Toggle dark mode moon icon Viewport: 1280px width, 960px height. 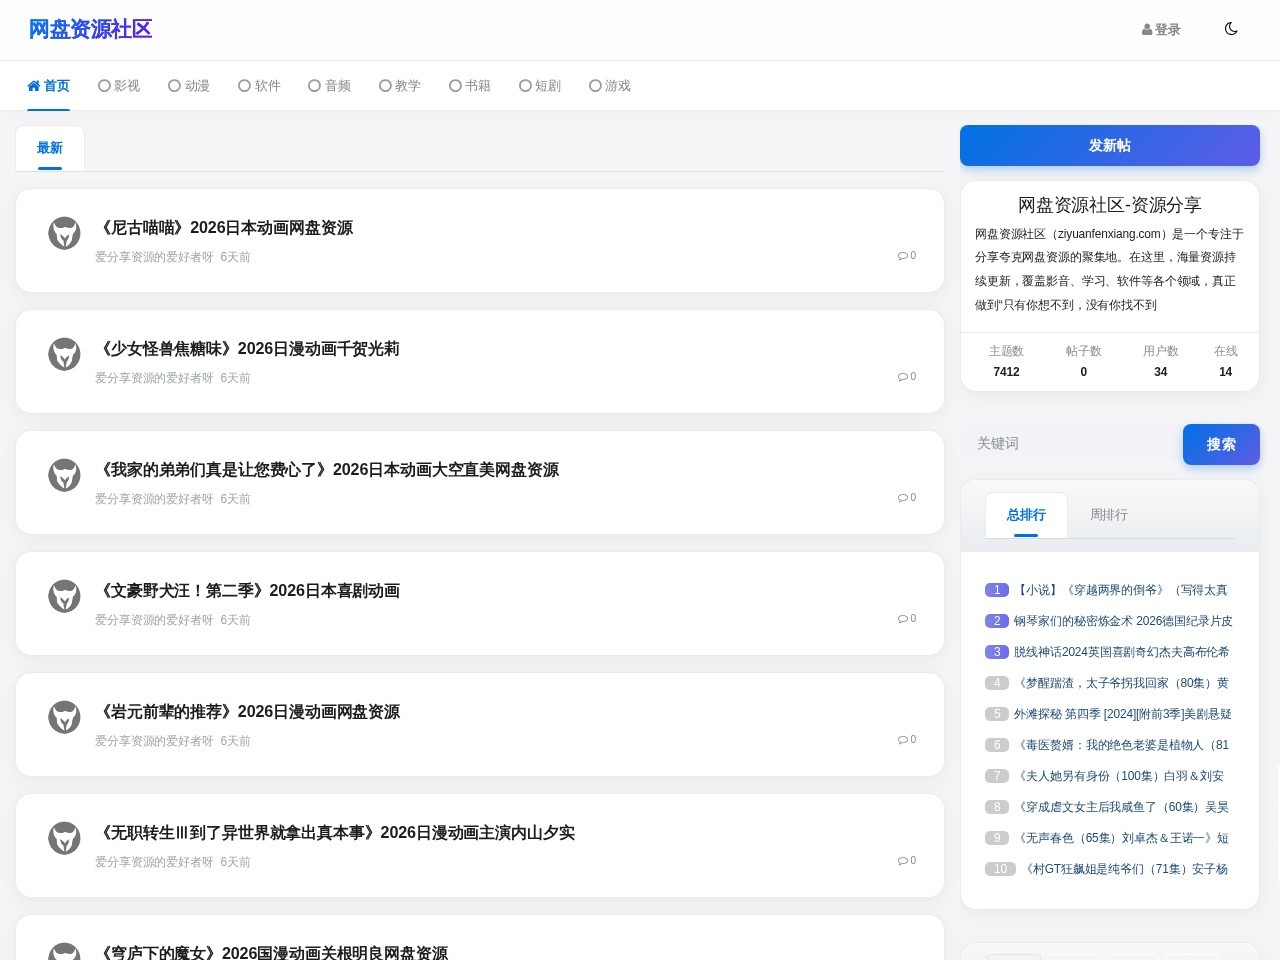(x=1231, y=29)
